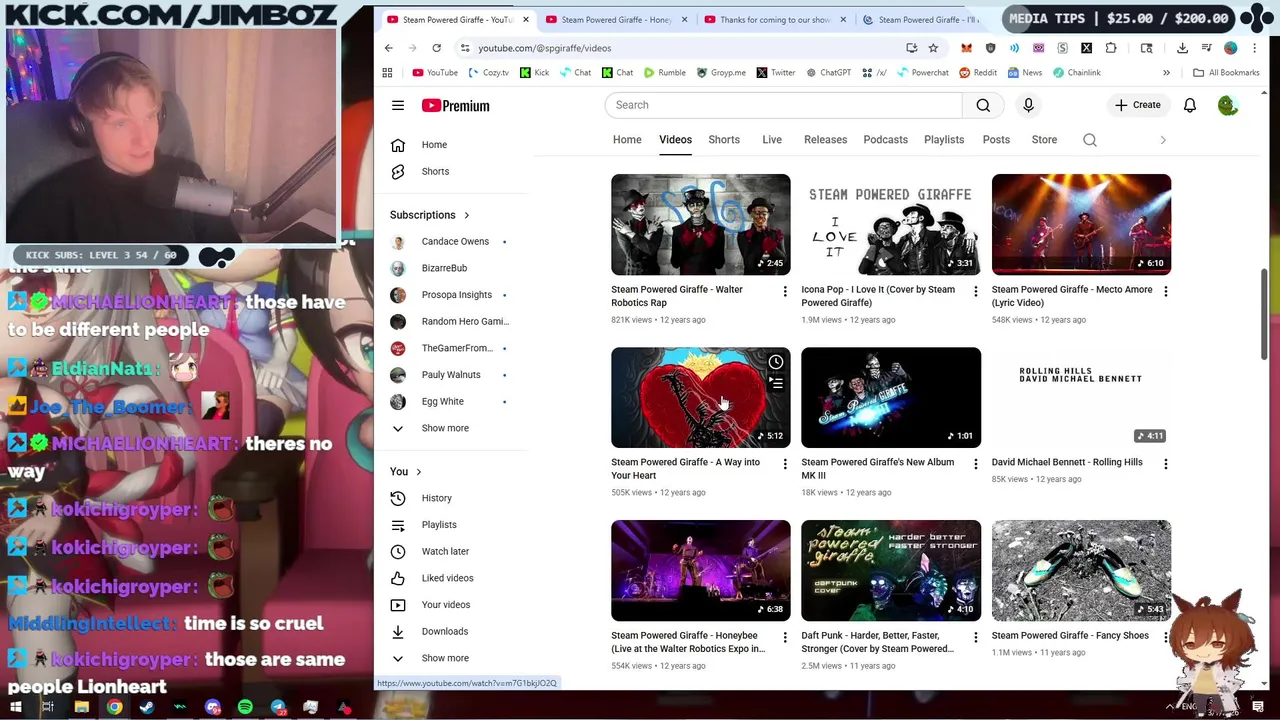Open Chrome downloads

point(1182,48)
